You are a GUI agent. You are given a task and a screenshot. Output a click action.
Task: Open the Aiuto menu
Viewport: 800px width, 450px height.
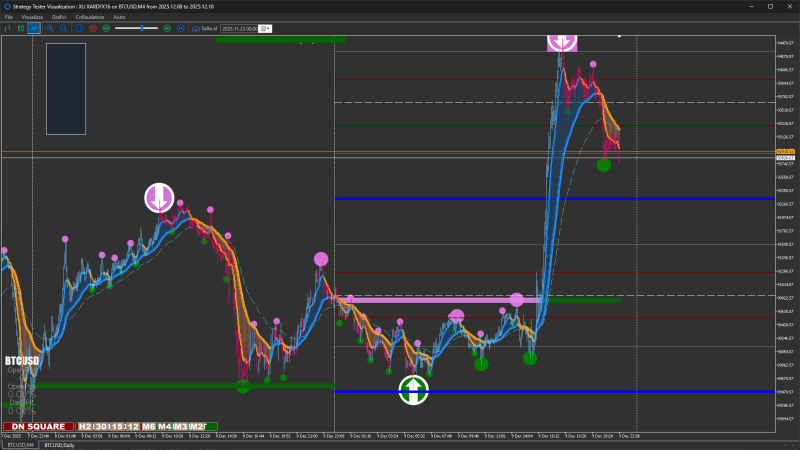point(119,17)
